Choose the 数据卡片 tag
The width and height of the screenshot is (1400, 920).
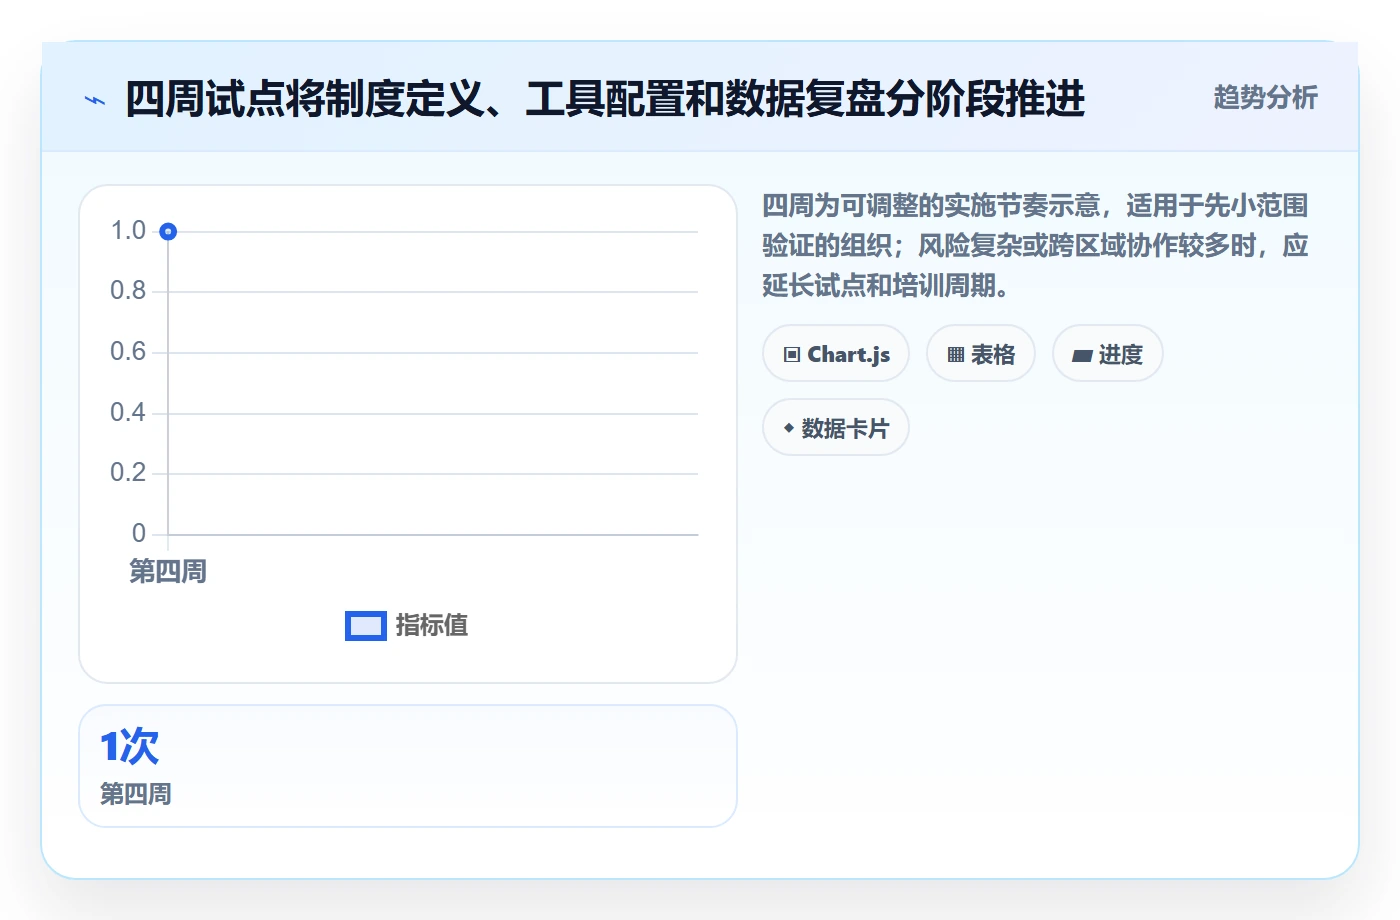836,428
